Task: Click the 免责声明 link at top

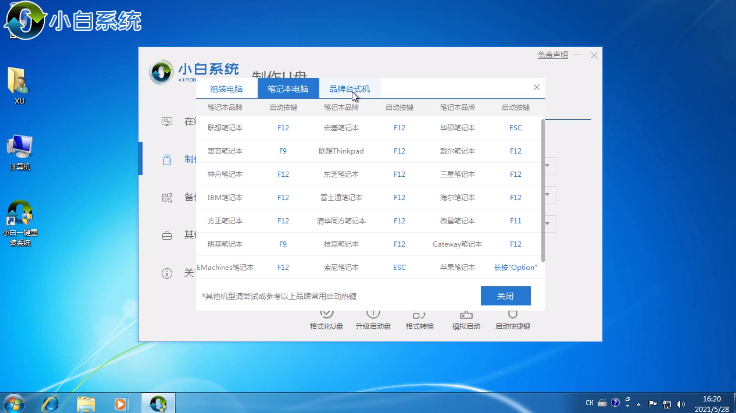Action: click(x=550, y=53)
